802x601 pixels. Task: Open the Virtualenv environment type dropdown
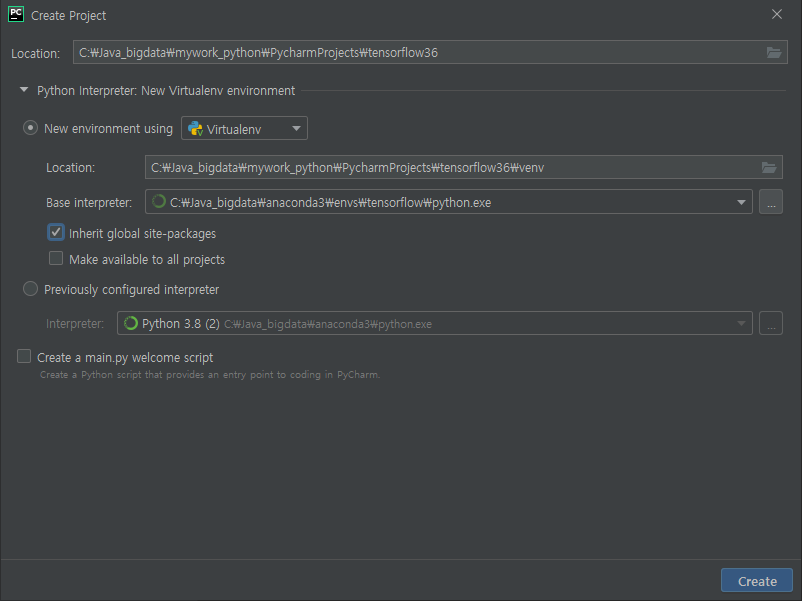244,128
